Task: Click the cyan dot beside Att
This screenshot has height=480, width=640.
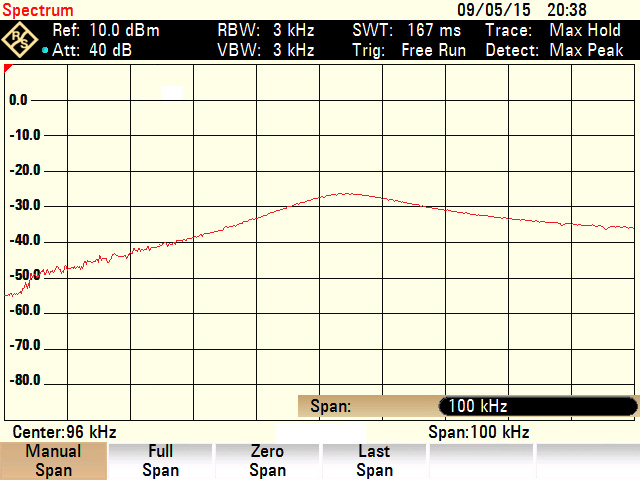Action: point(45,51)
